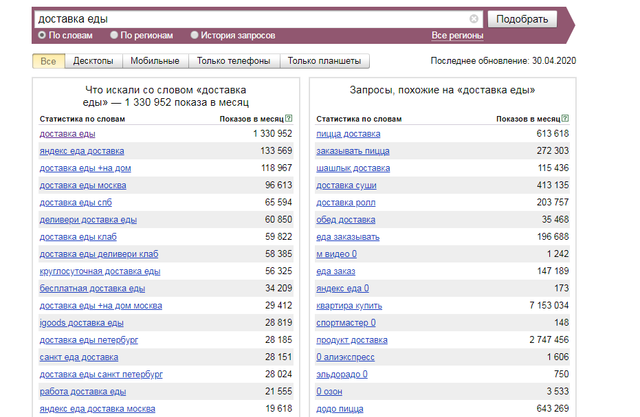The image size is (640, 417).
Task: Open the 'спортмастер 0' similar query
Action: click(x=346, y=322)
